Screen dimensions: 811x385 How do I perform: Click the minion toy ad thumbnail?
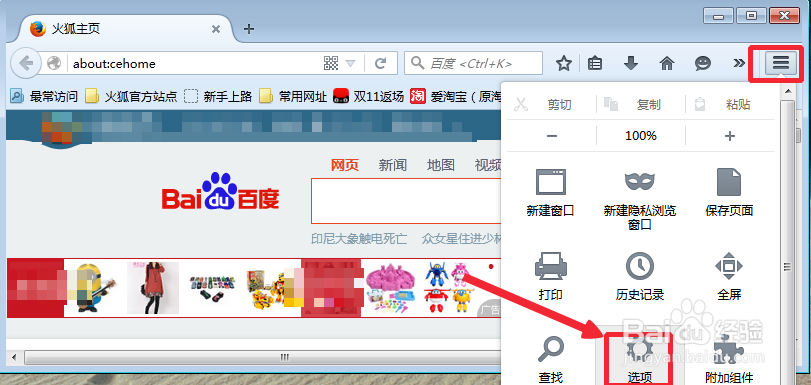point(92,287)
